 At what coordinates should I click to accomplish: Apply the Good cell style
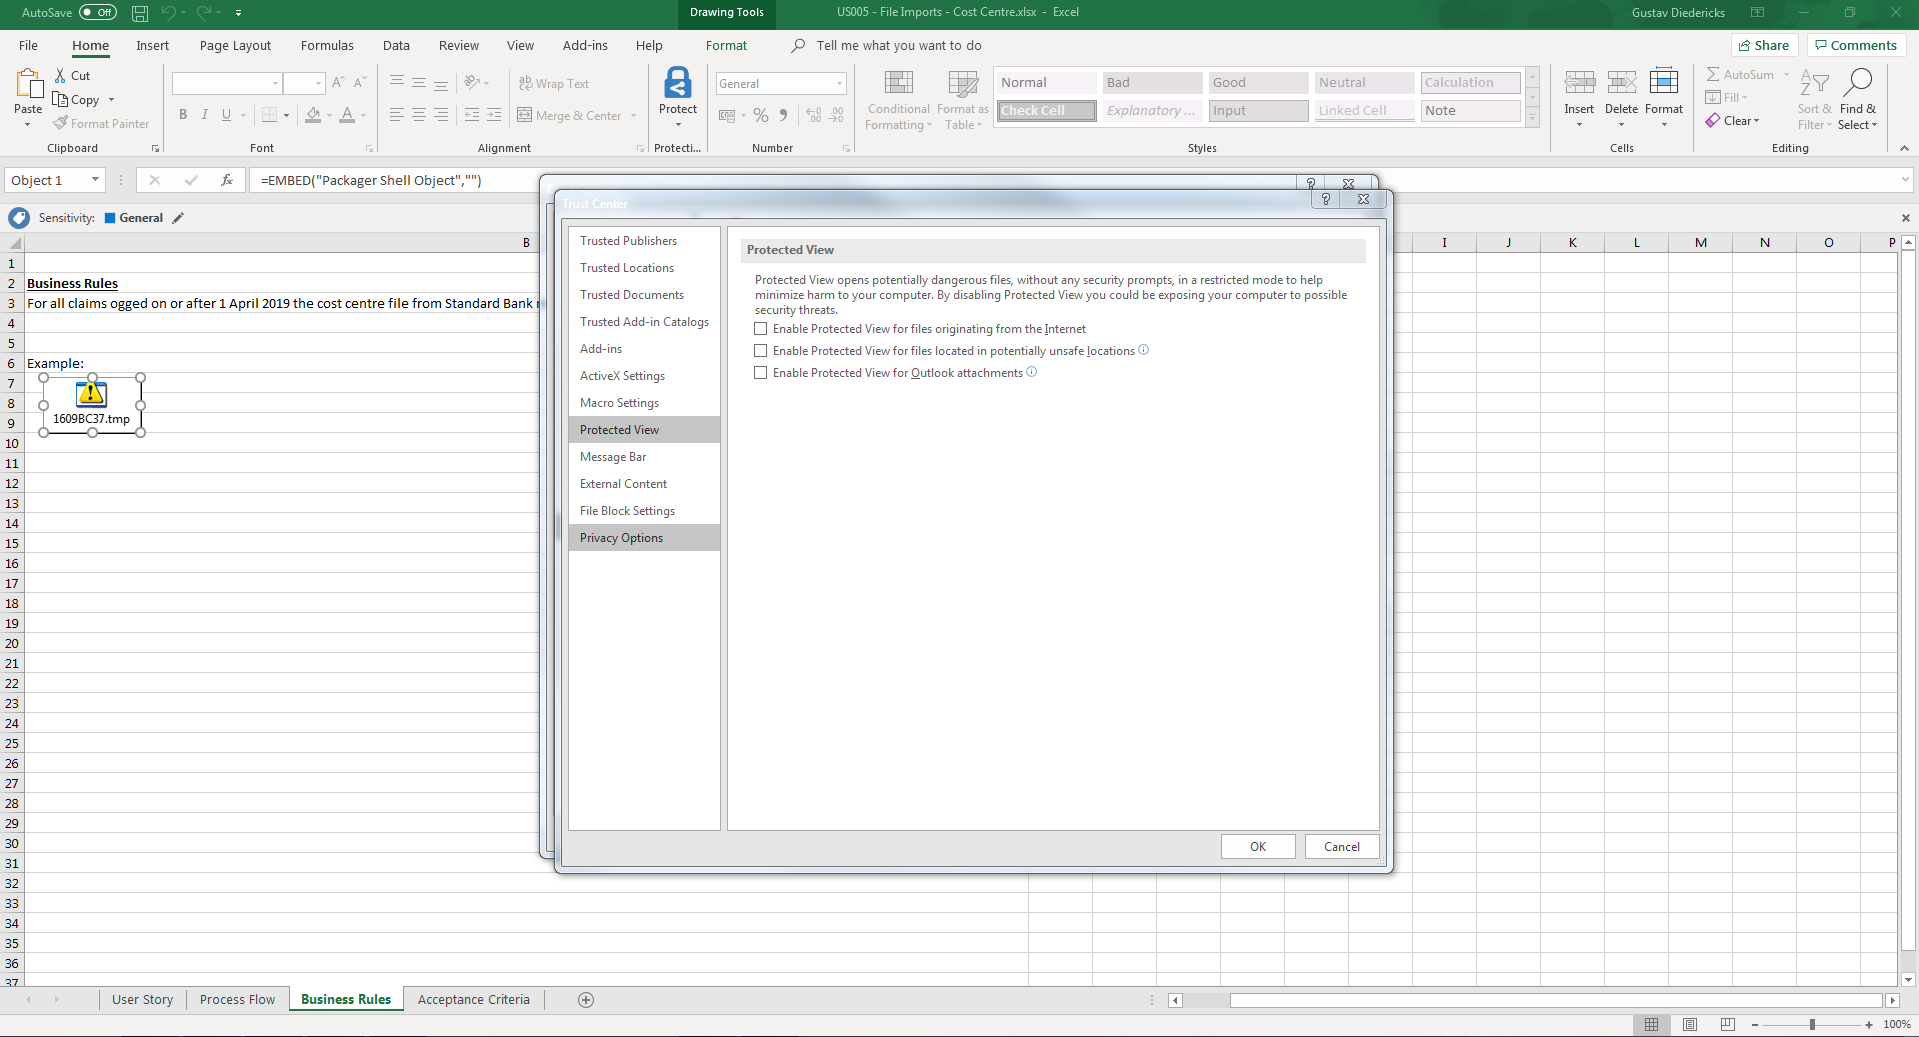[x=1257, y=83]
